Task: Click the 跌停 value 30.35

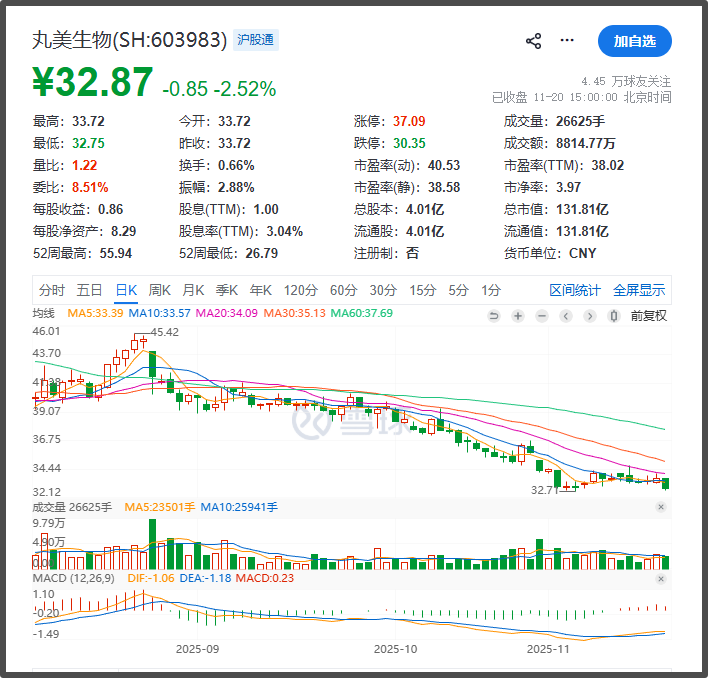Action: point(409,144)
